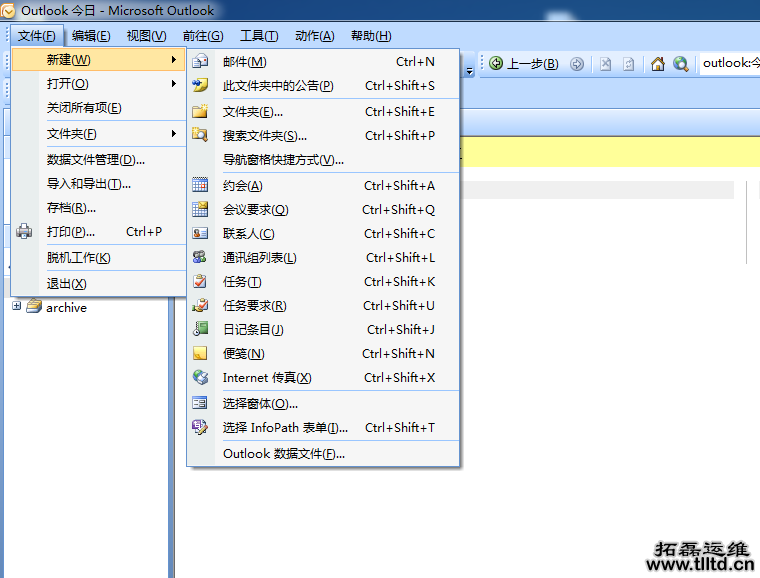Image resolution: width=760 pixels, height=578 pixels.
Task: Click the Outlook icon in the title bar
Action: click(8, 10)
